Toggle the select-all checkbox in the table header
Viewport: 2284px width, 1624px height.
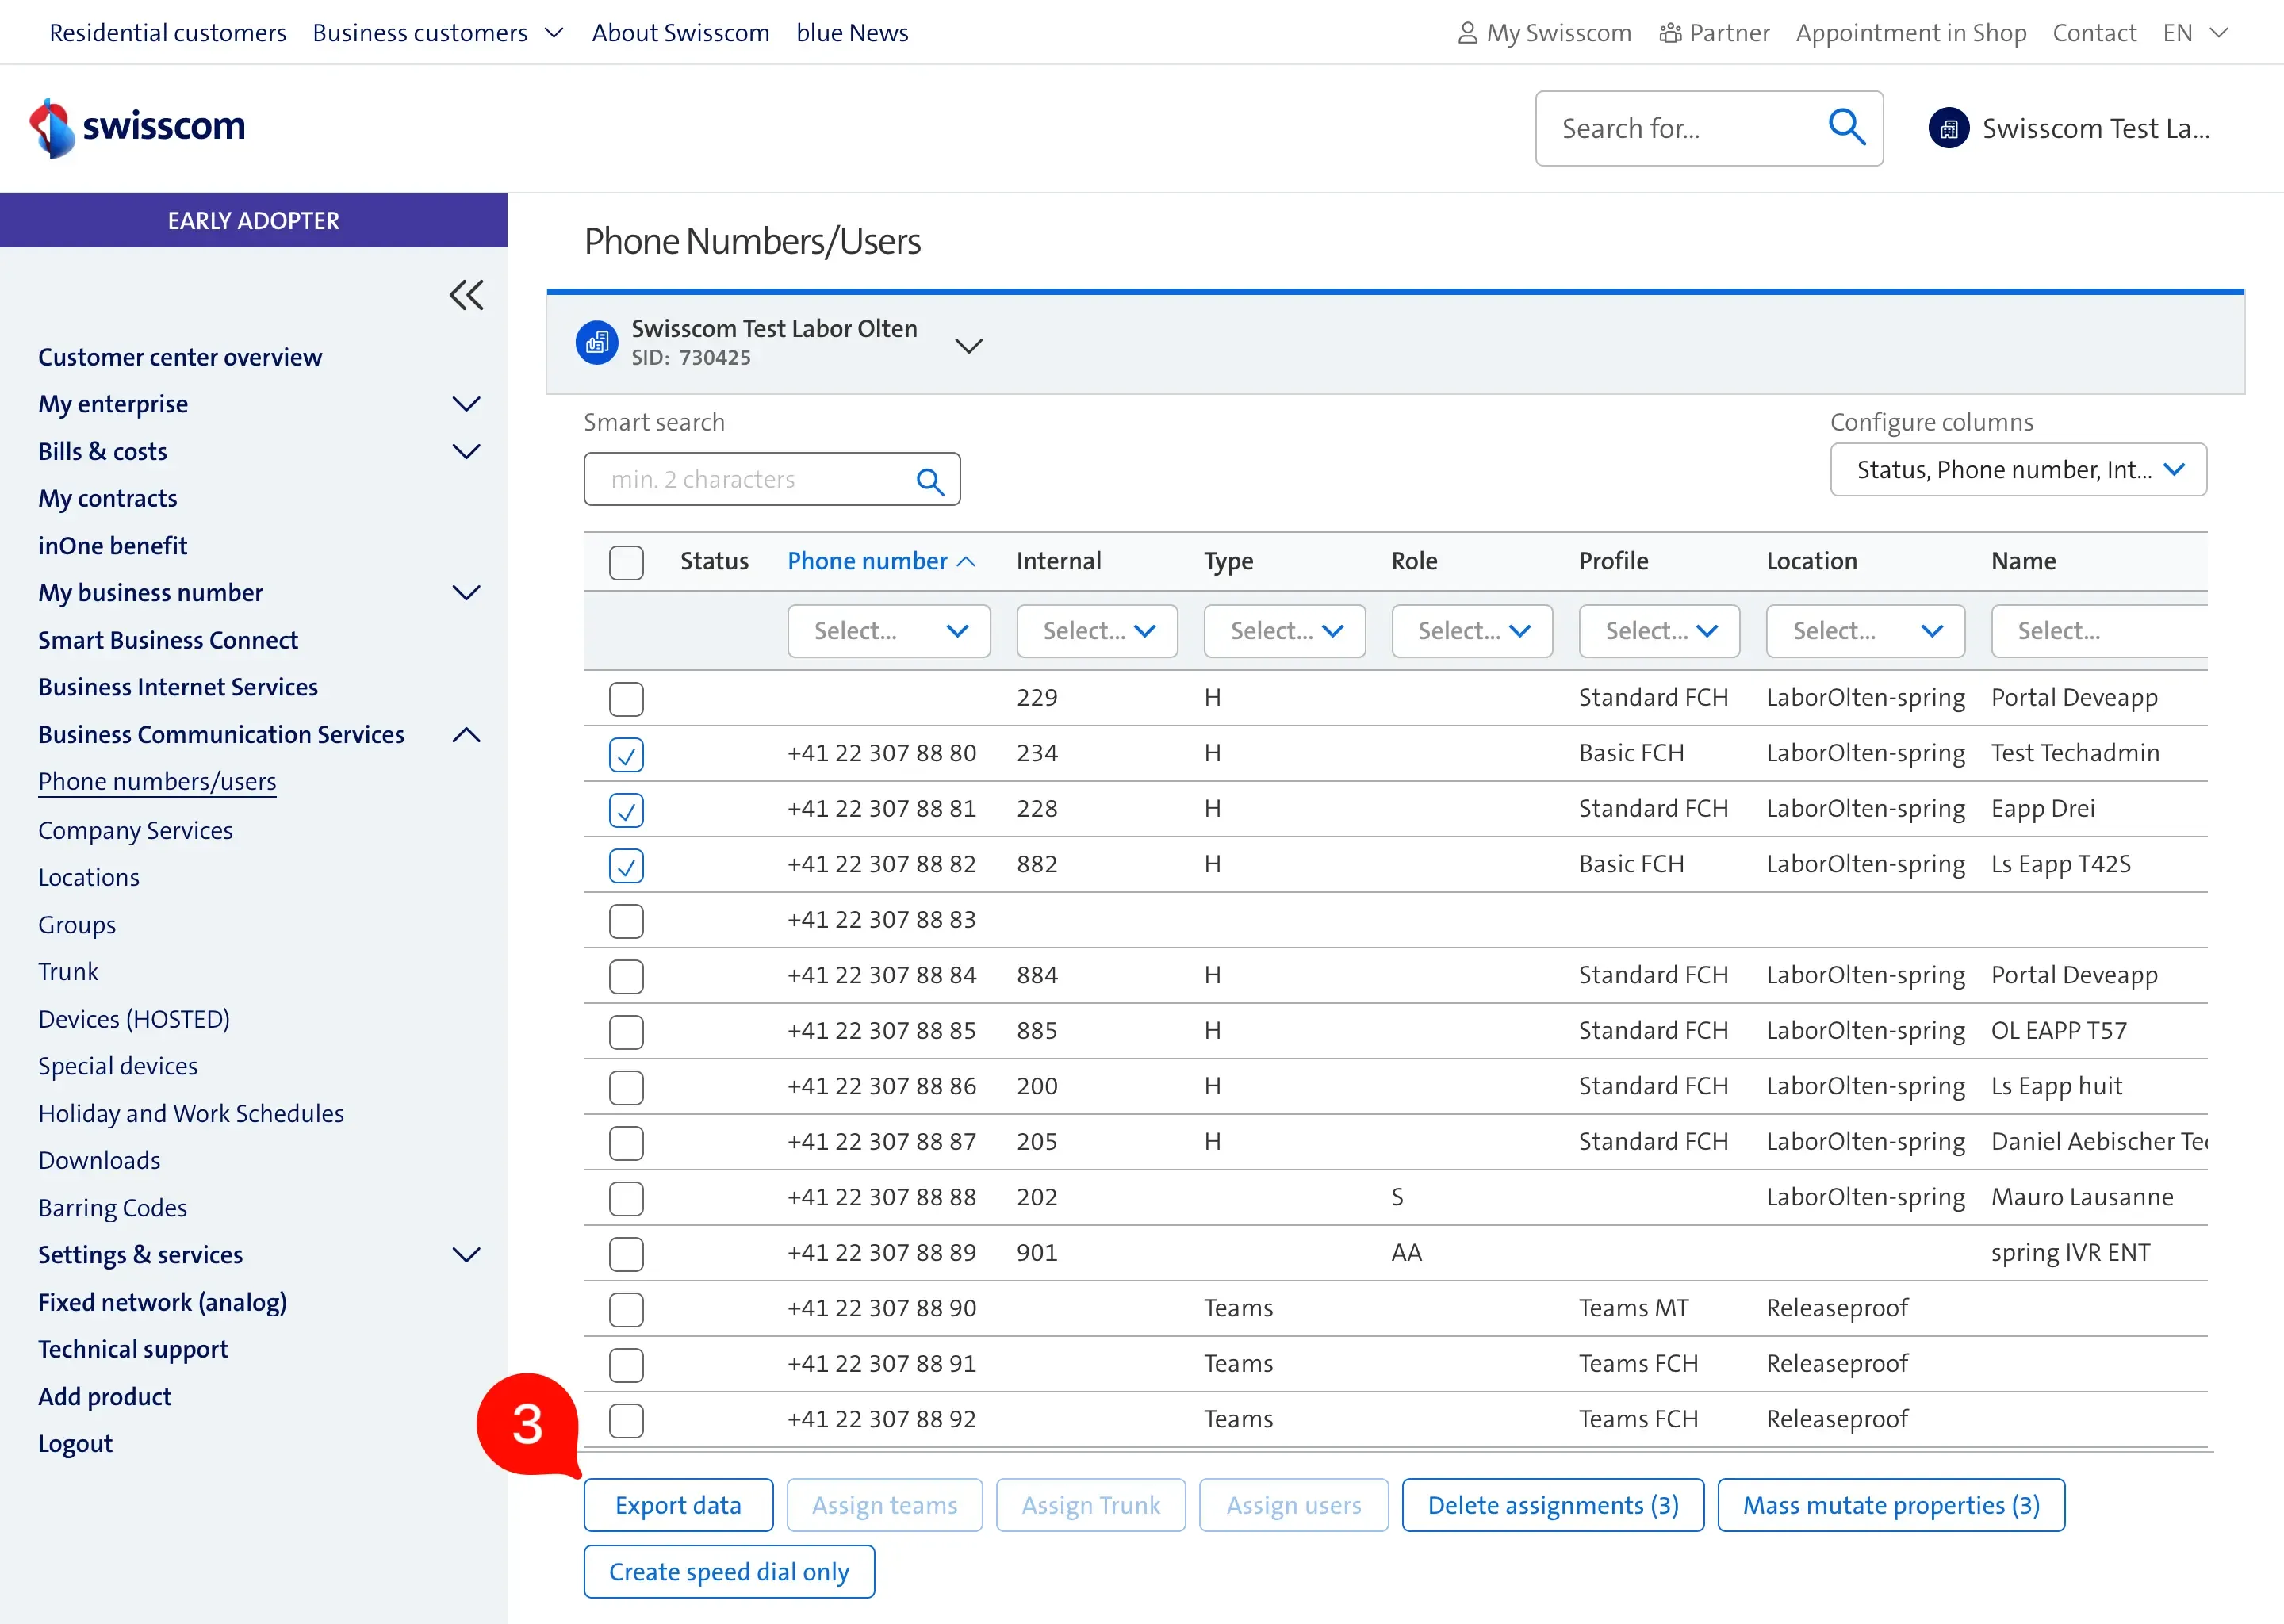tap(626, 562)
